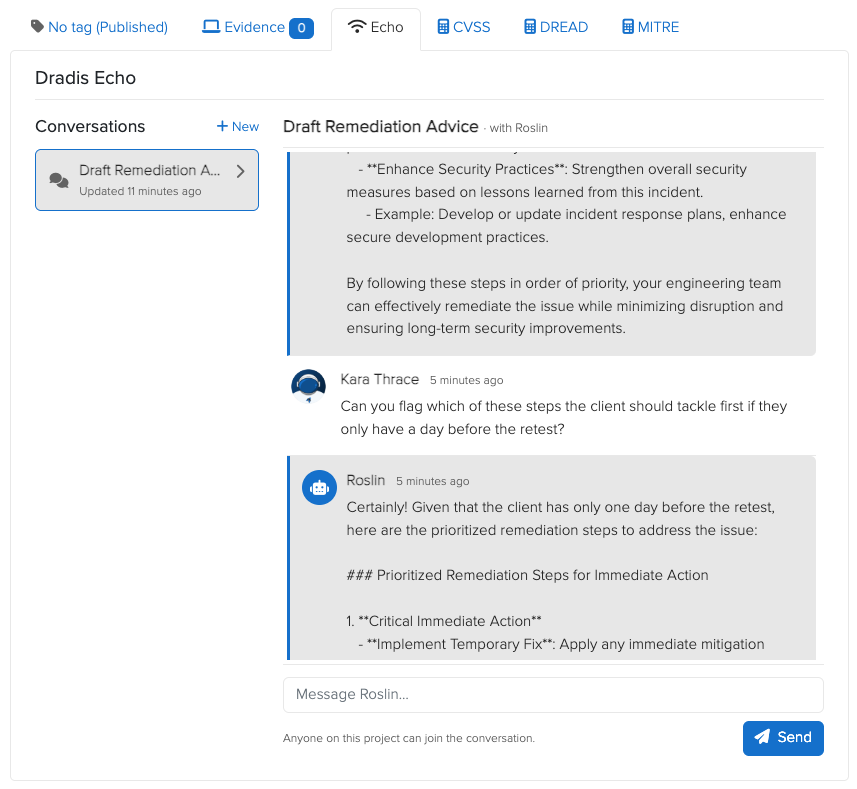Screen dimensions: 857x789
Task: Open the Draft Remediation A... conversation
Action: [x=147, y=180]
